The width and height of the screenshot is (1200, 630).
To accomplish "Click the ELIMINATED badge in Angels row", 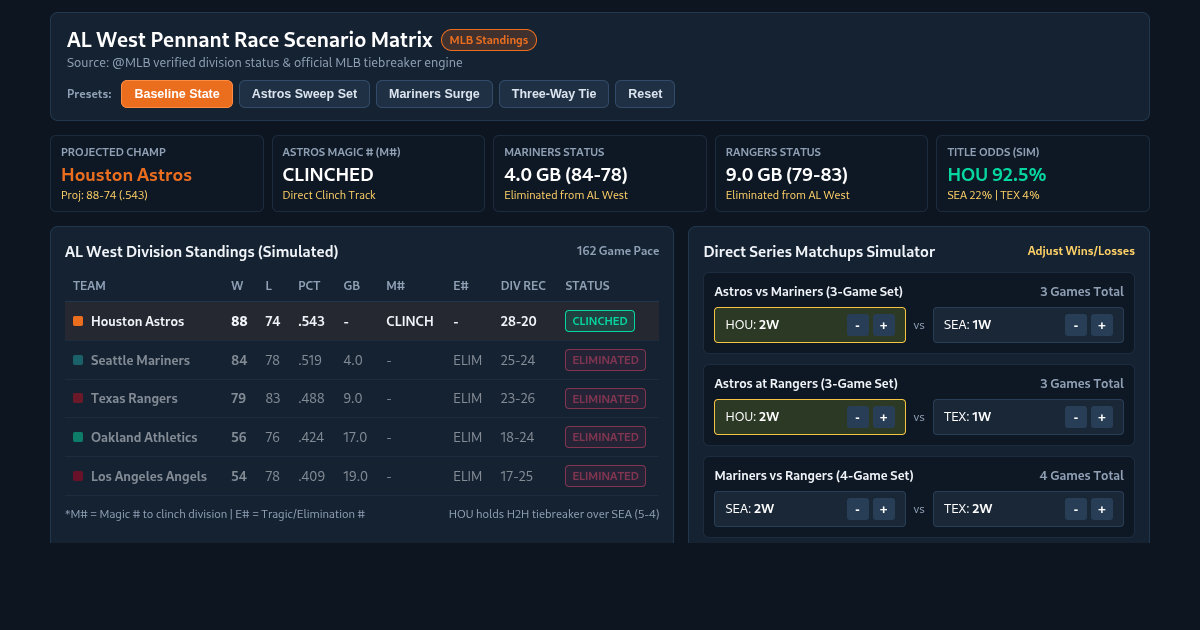I will point(605,476).
